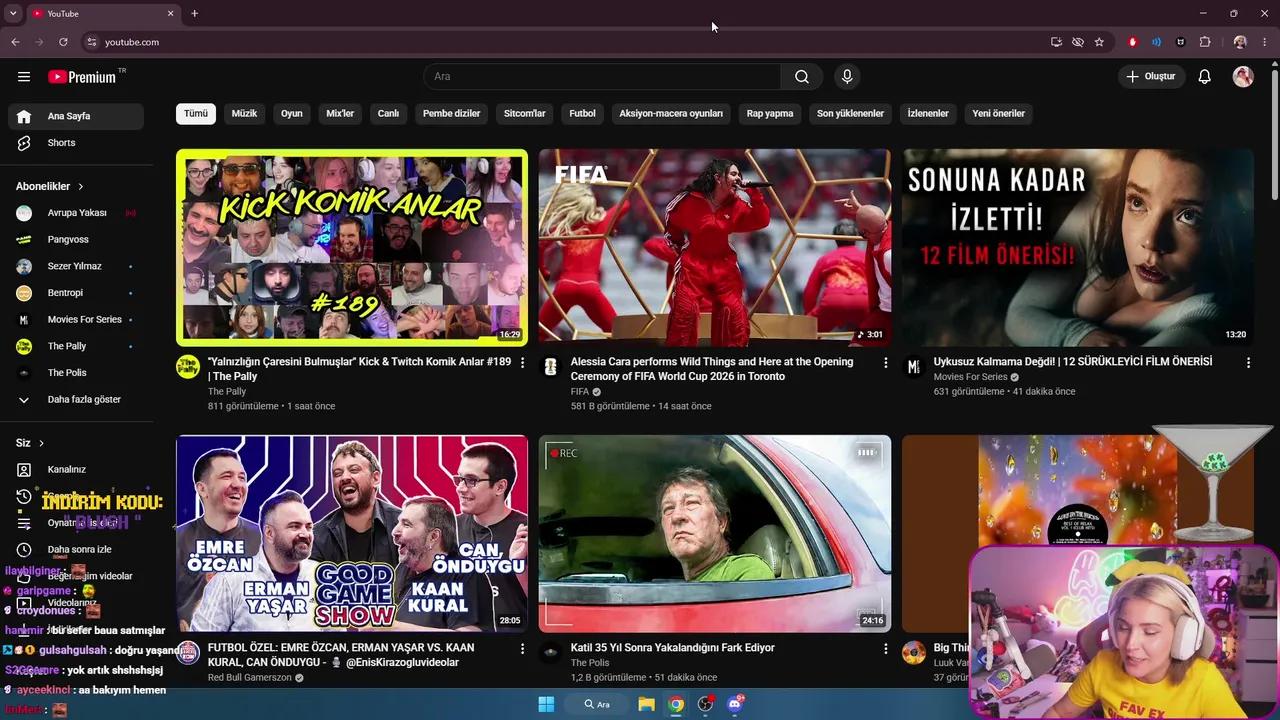The image size is (1280, 720).
Task: Select the Rap yapma chip
Action: tap(770, 114)
